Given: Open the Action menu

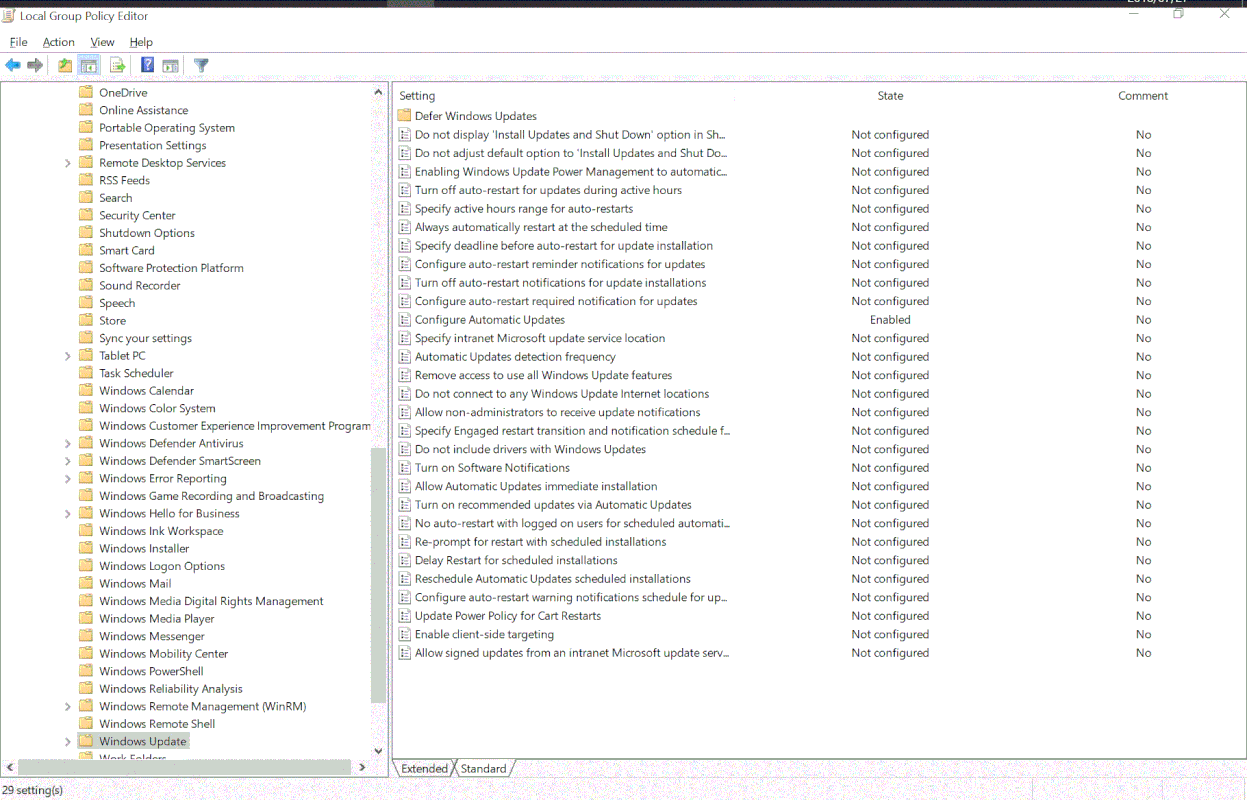Looking at the screenshot, I should [x=59, y=42].
